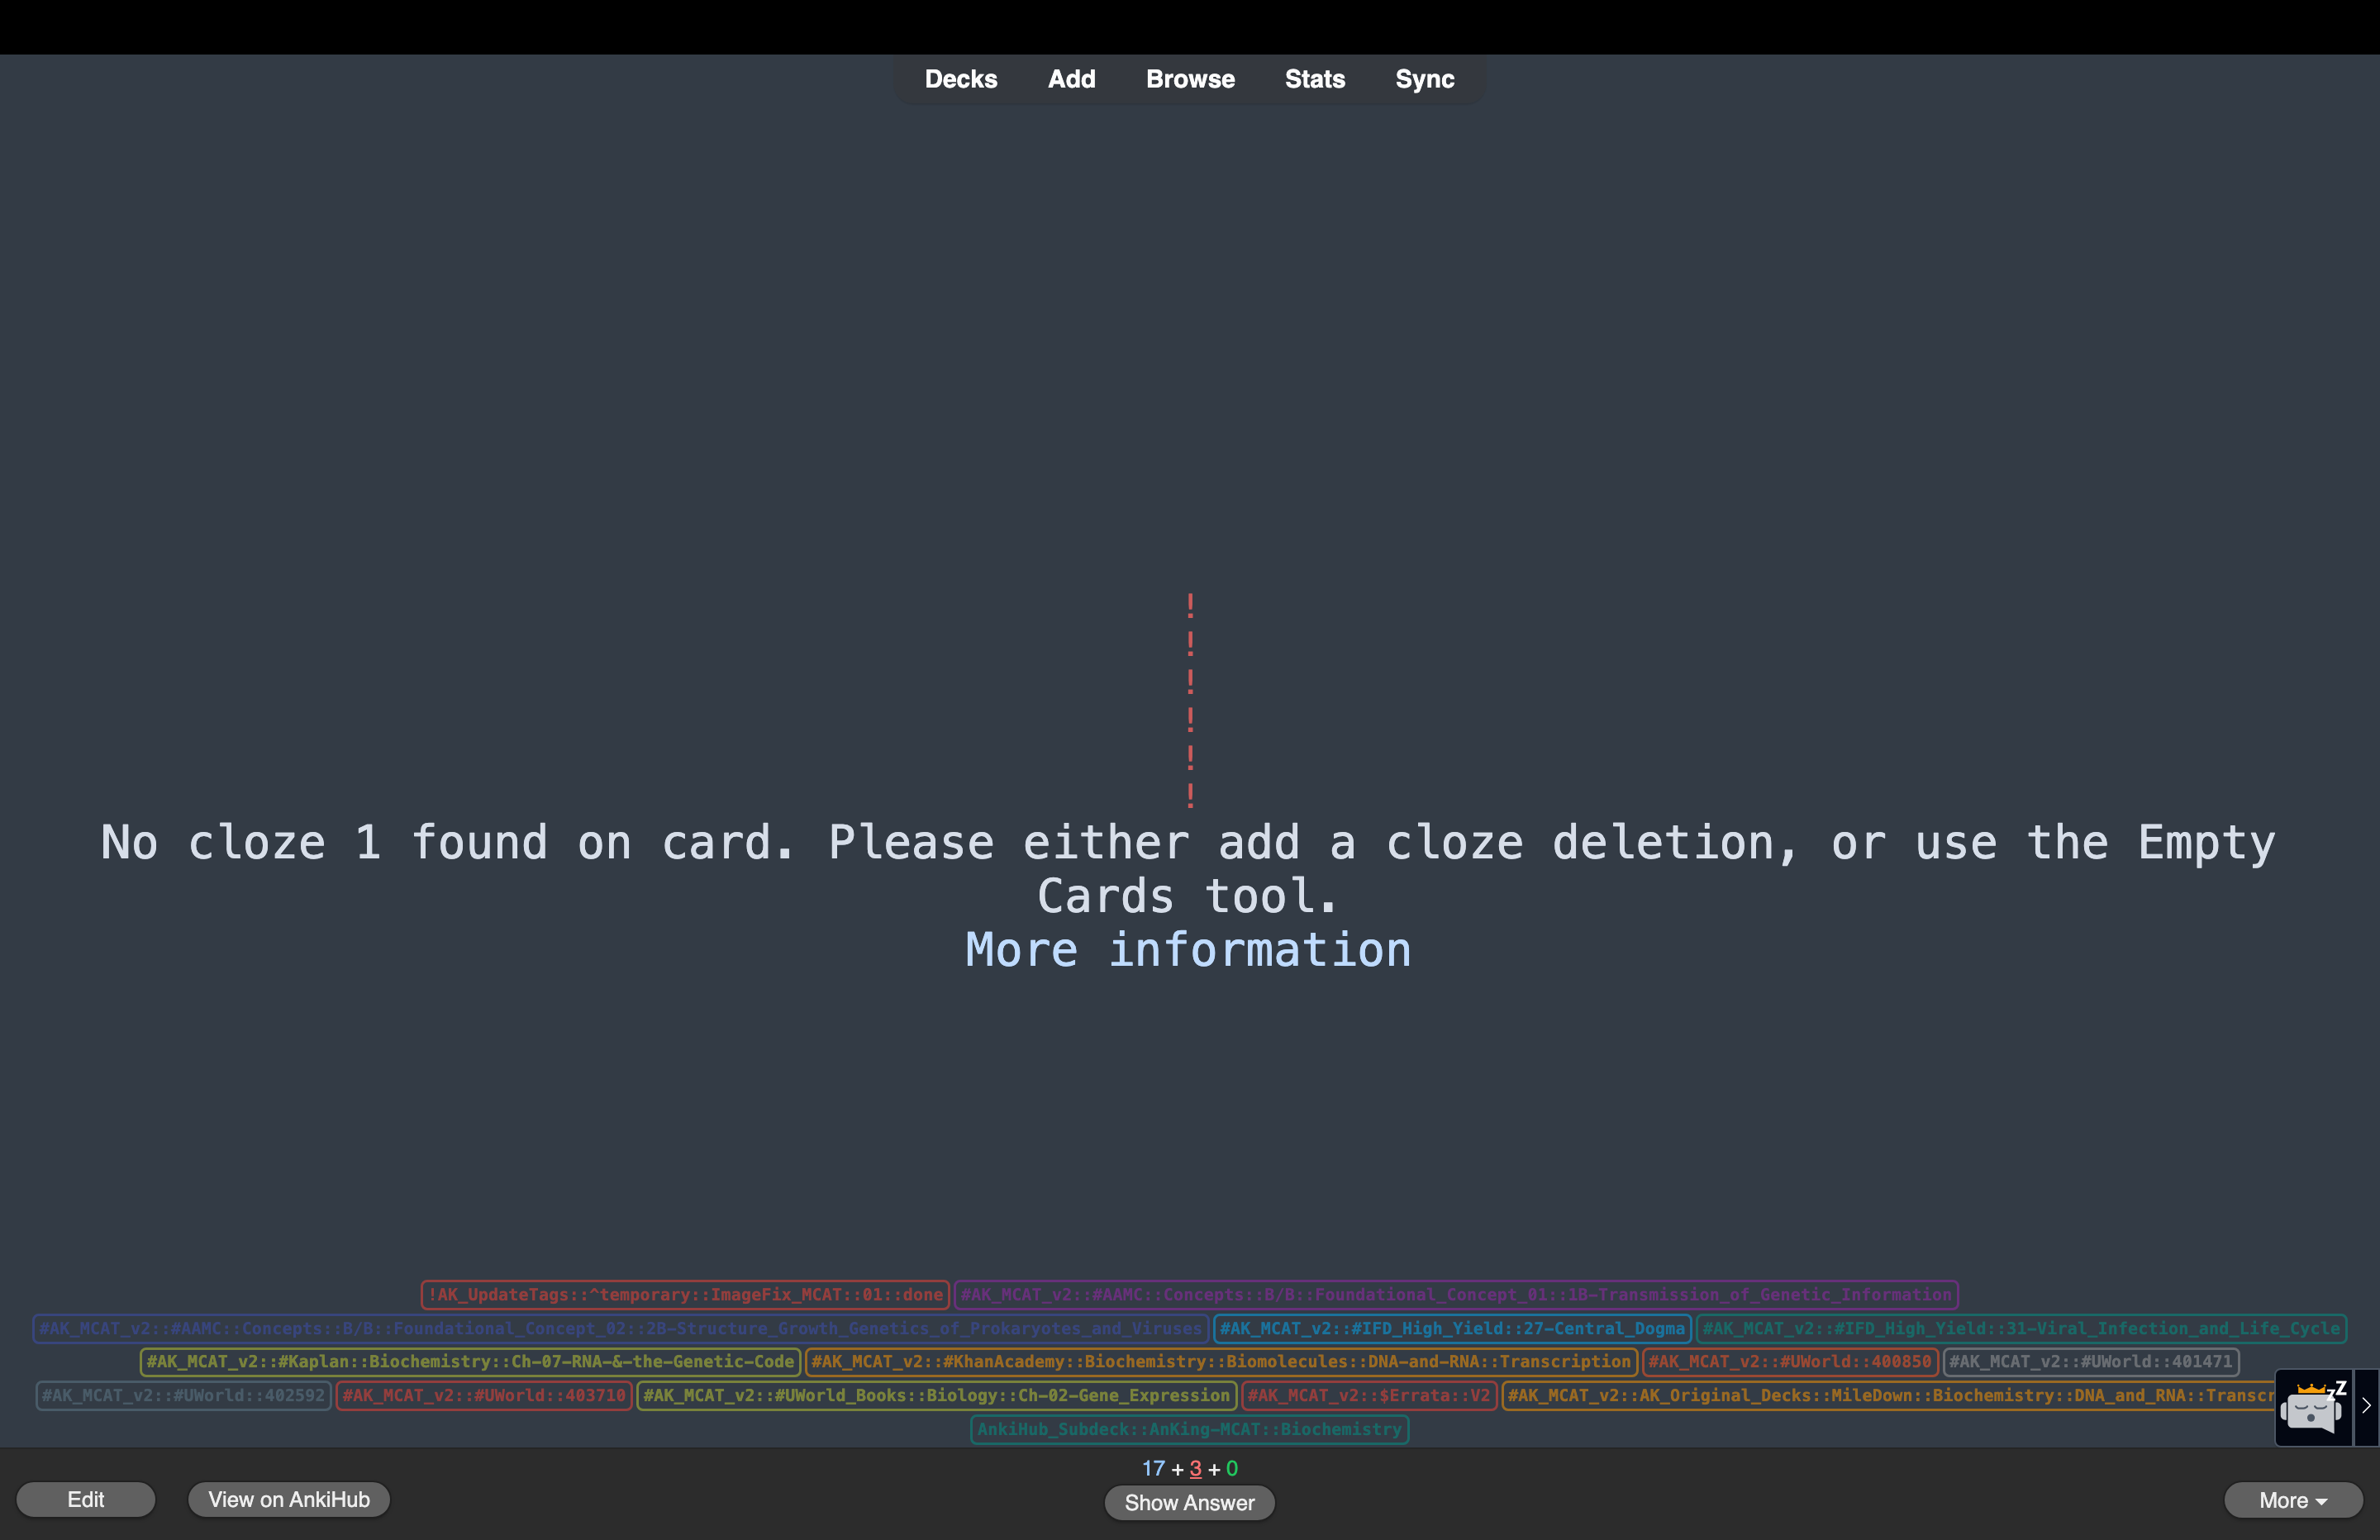Click the AnkiHub_Subdeck AnKing-MCAT Biochemistry tag
This screenshot has width=2380, height=1540.
1189,1429
